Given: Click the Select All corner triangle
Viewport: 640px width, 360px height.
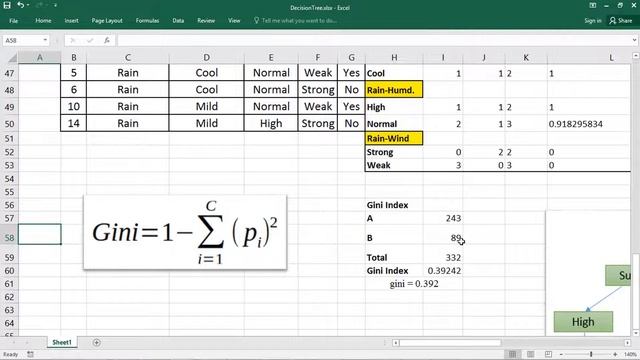Looking at the screenshot, I should (12, 58).
